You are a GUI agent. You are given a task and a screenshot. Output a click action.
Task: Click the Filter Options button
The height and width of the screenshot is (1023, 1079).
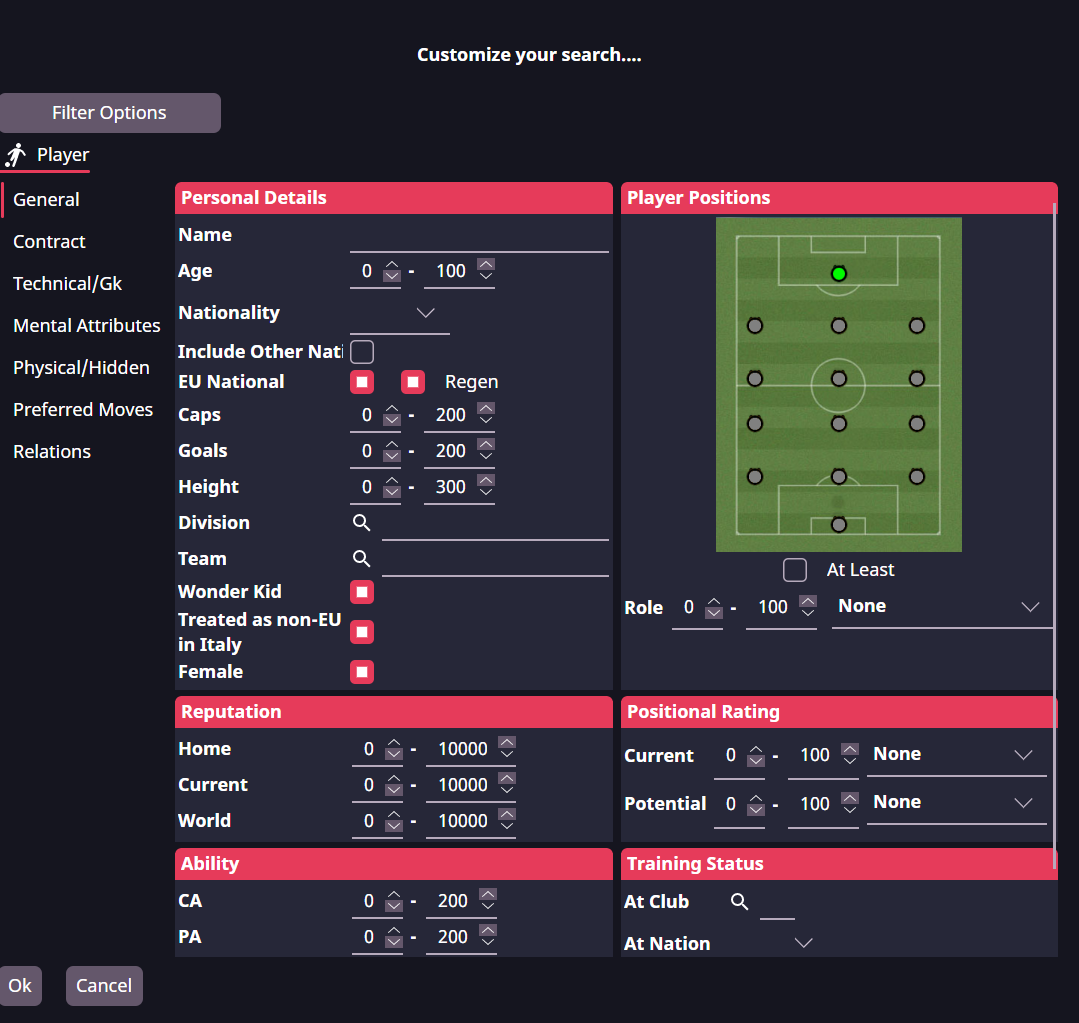pos(110,113)
